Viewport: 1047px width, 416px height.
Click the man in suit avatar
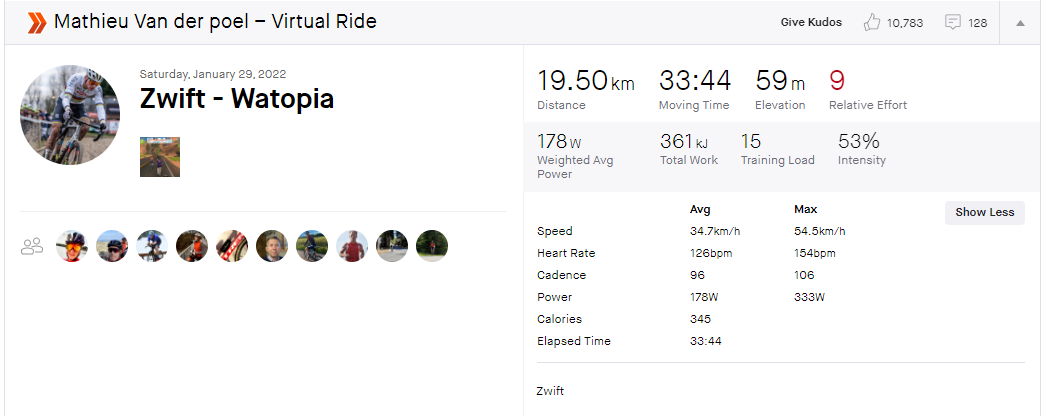[272, 246]
